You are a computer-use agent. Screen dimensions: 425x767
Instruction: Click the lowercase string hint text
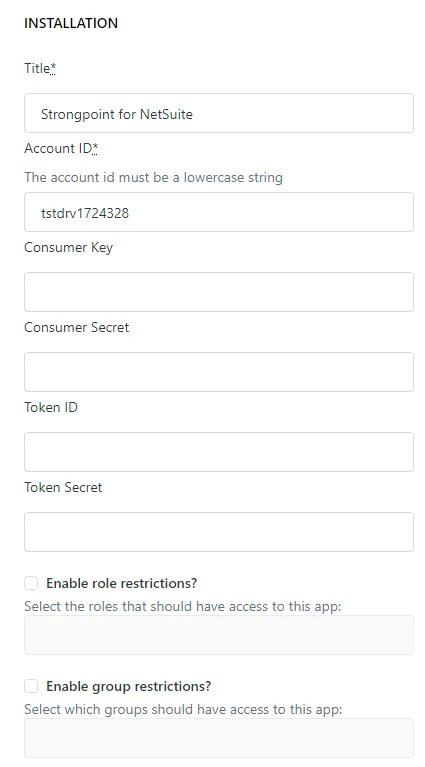click(154, 177)
